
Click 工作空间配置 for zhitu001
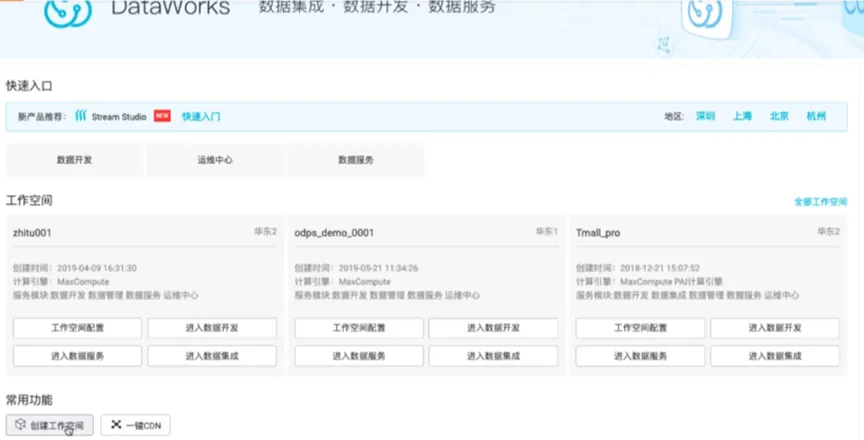(78, 328)
